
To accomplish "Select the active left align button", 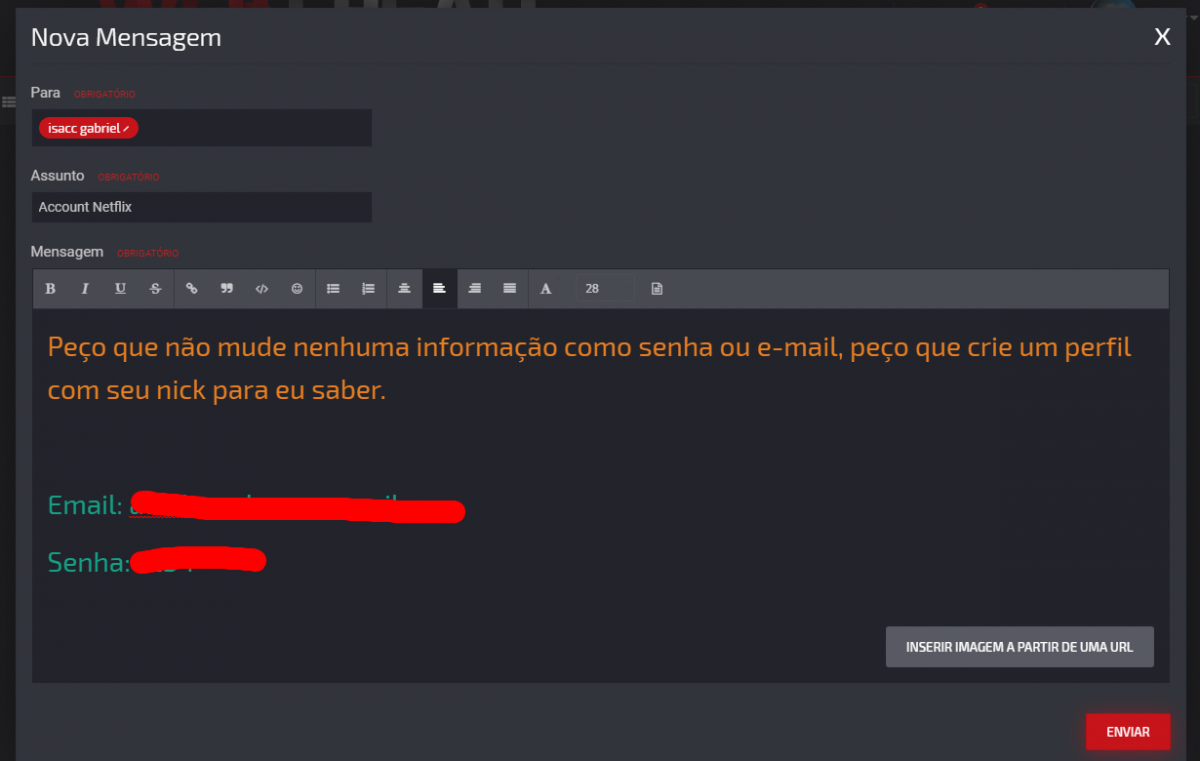I will (439, 288).
